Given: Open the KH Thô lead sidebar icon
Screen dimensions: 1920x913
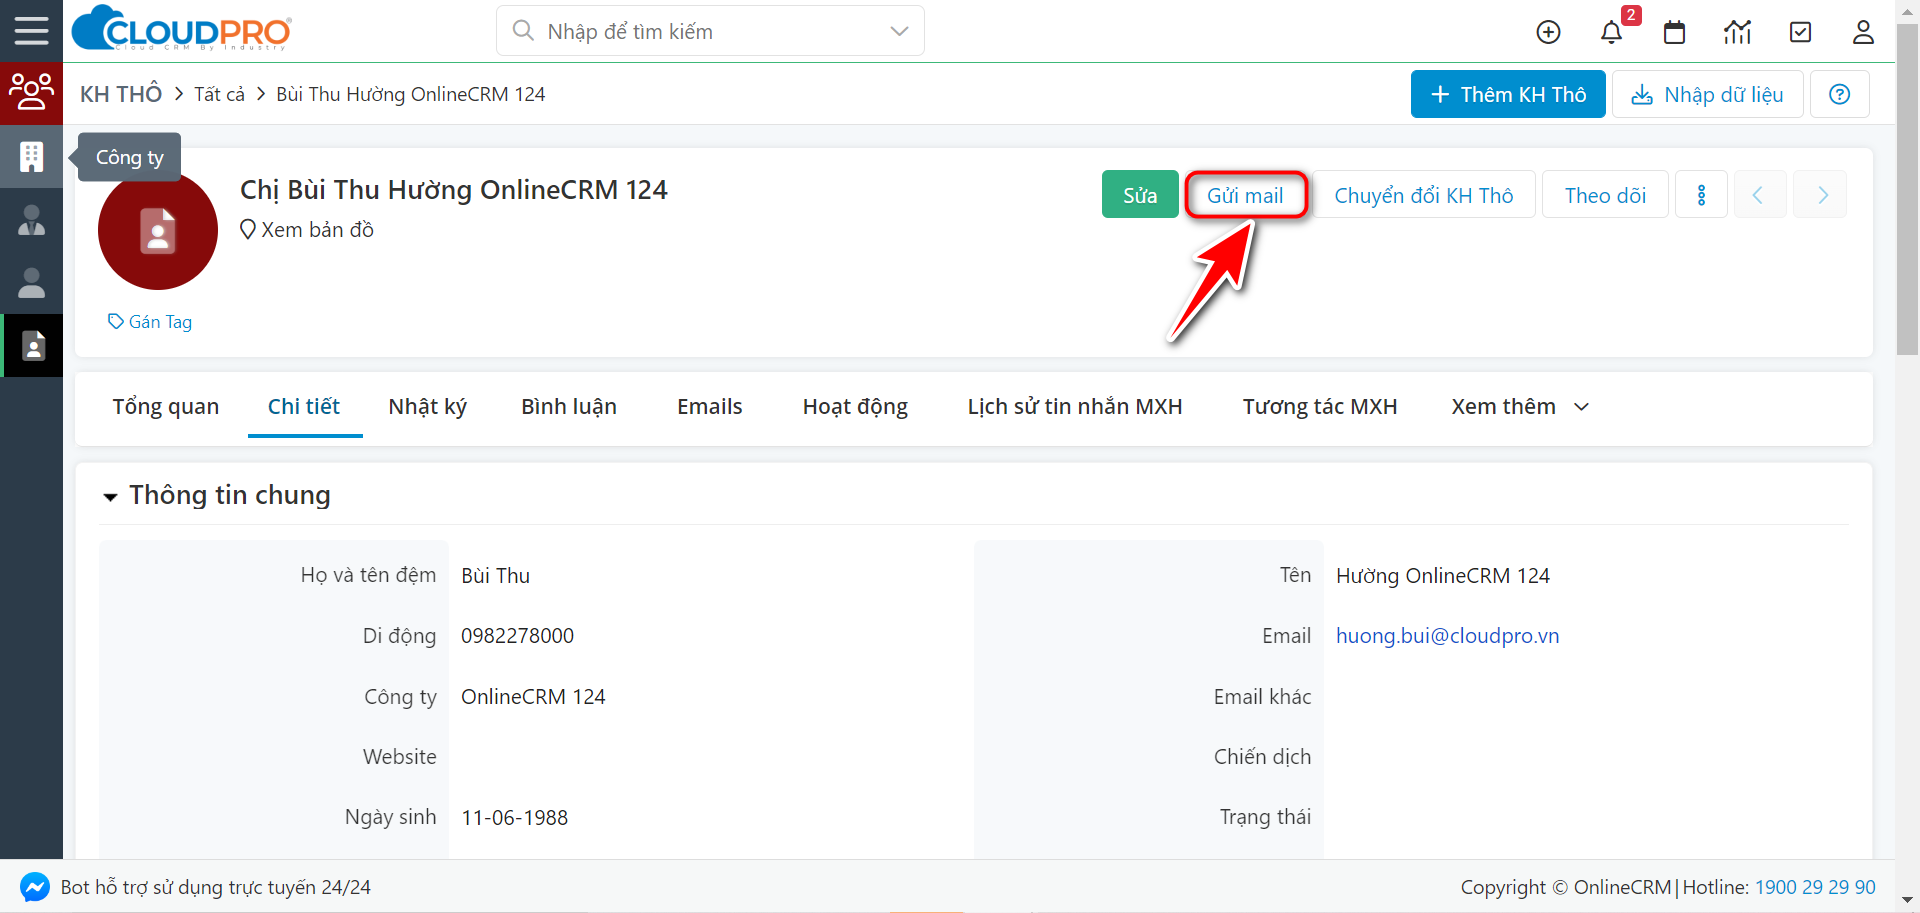Looking at the screenshot, I should tap(33, 346).
